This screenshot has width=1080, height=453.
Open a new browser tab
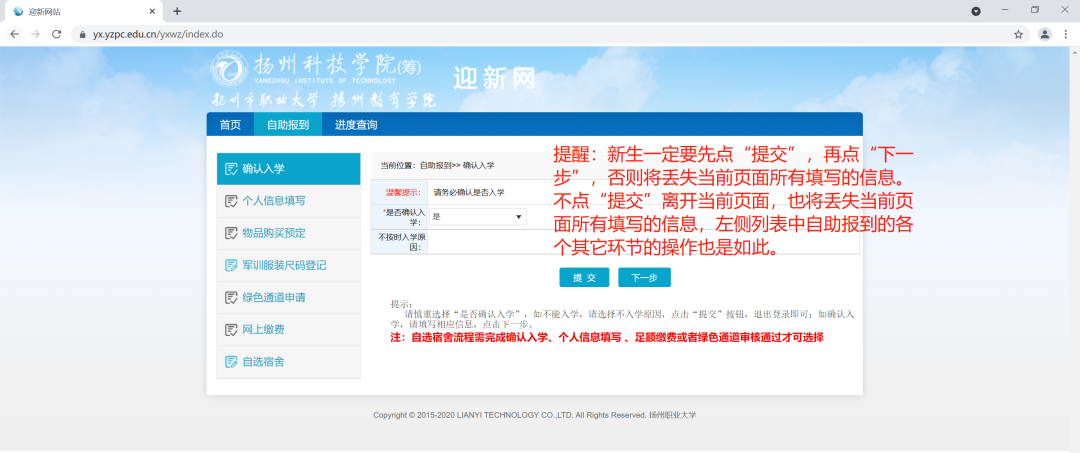tap(177, 11)
